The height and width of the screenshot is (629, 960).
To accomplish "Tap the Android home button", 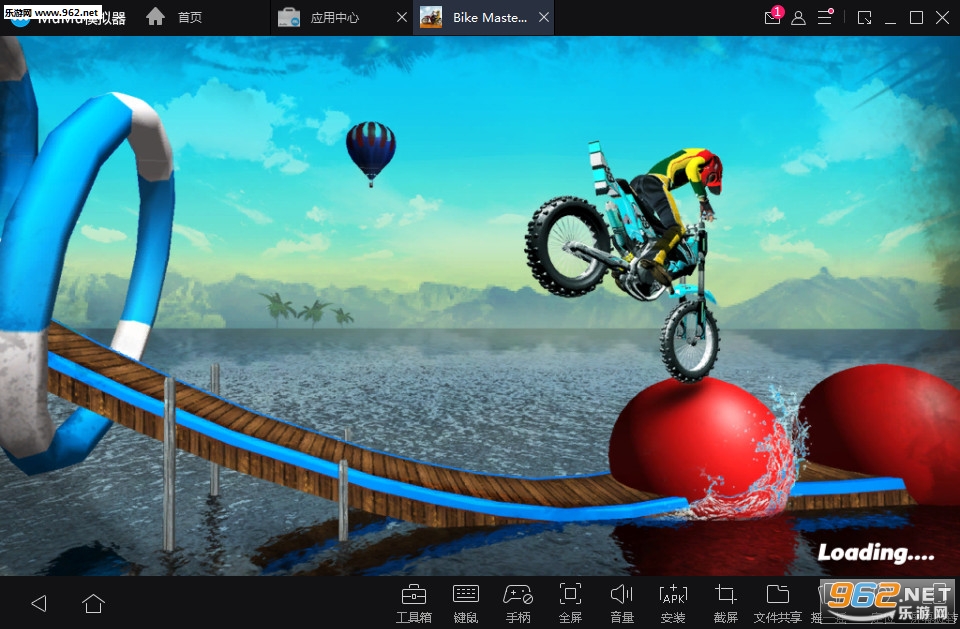I will [93, 603].
